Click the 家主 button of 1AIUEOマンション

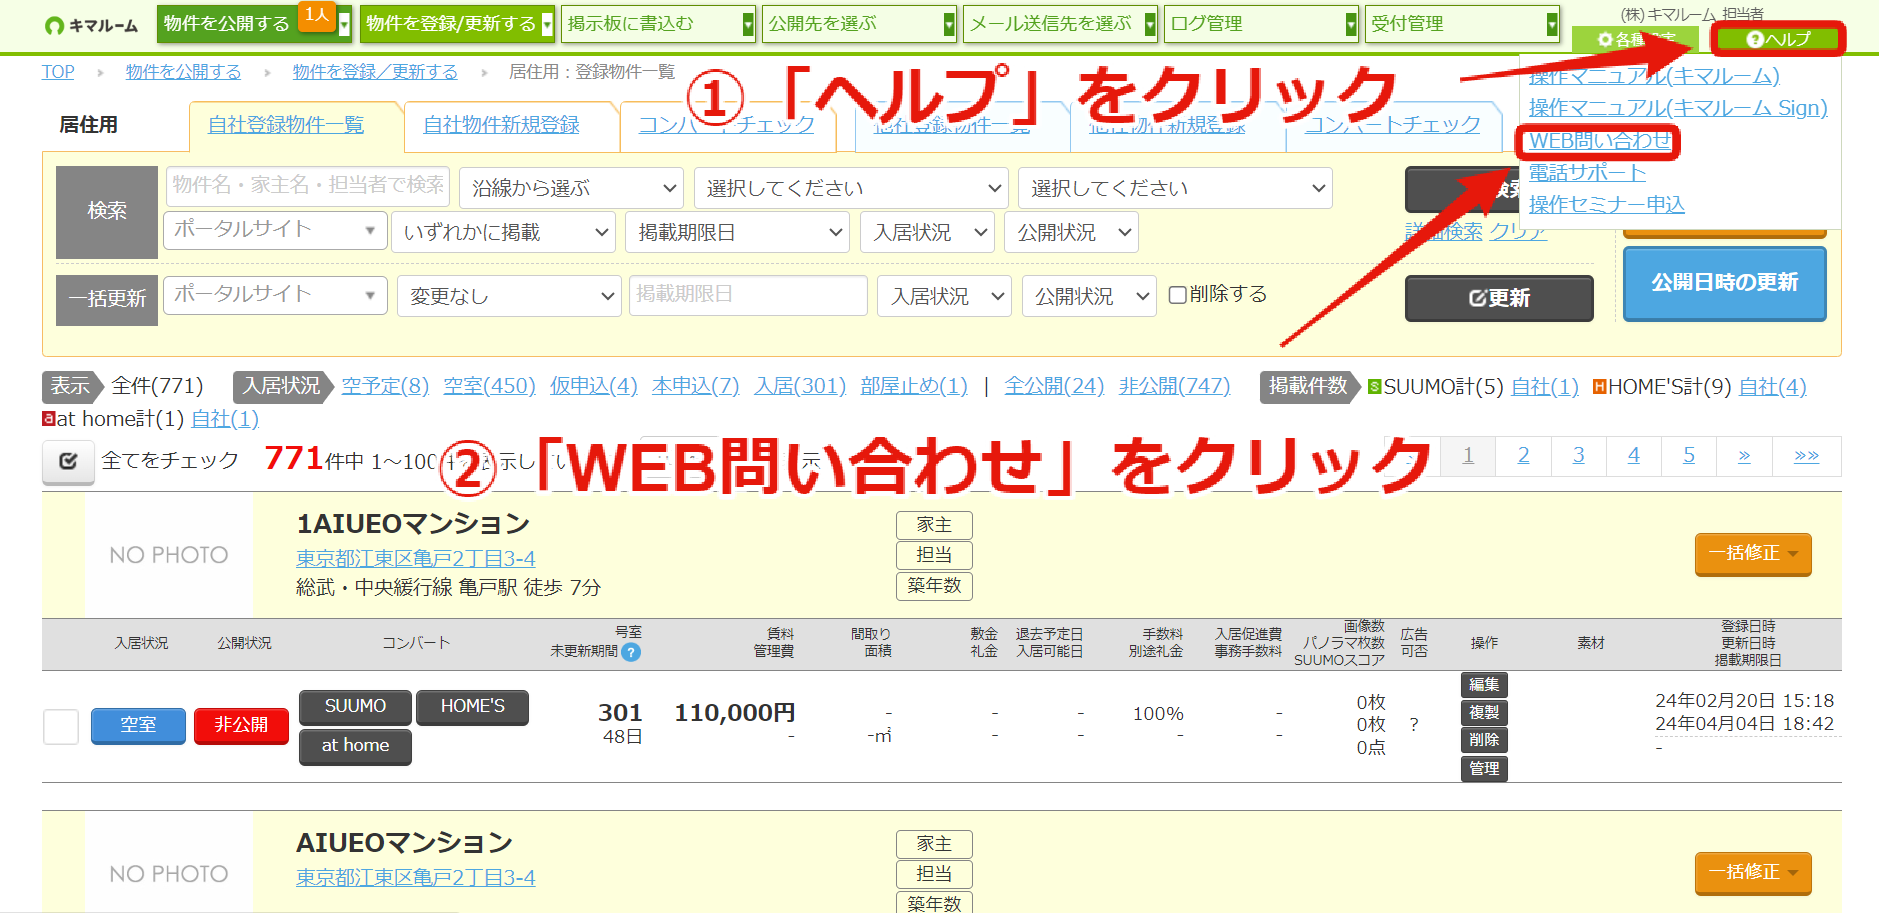(934, 525)
